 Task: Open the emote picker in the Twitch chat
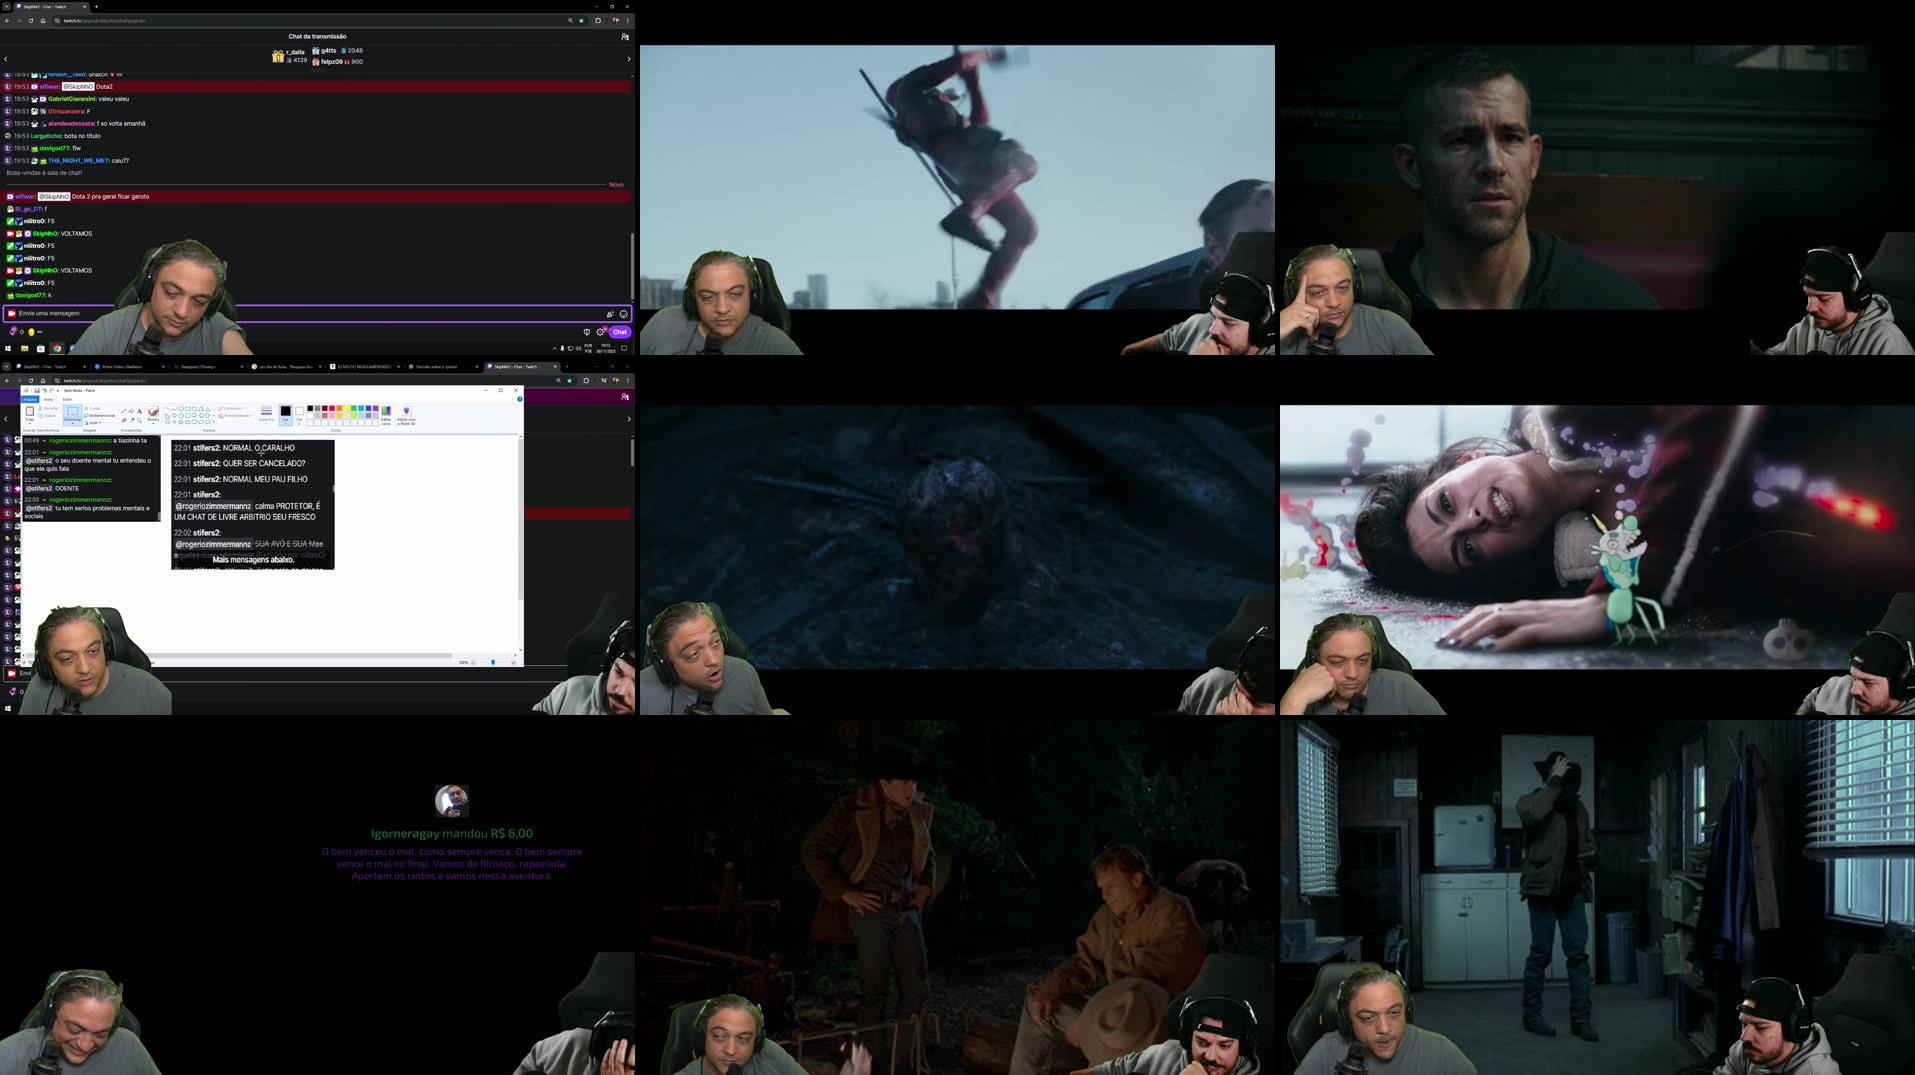tap(624, 314)
